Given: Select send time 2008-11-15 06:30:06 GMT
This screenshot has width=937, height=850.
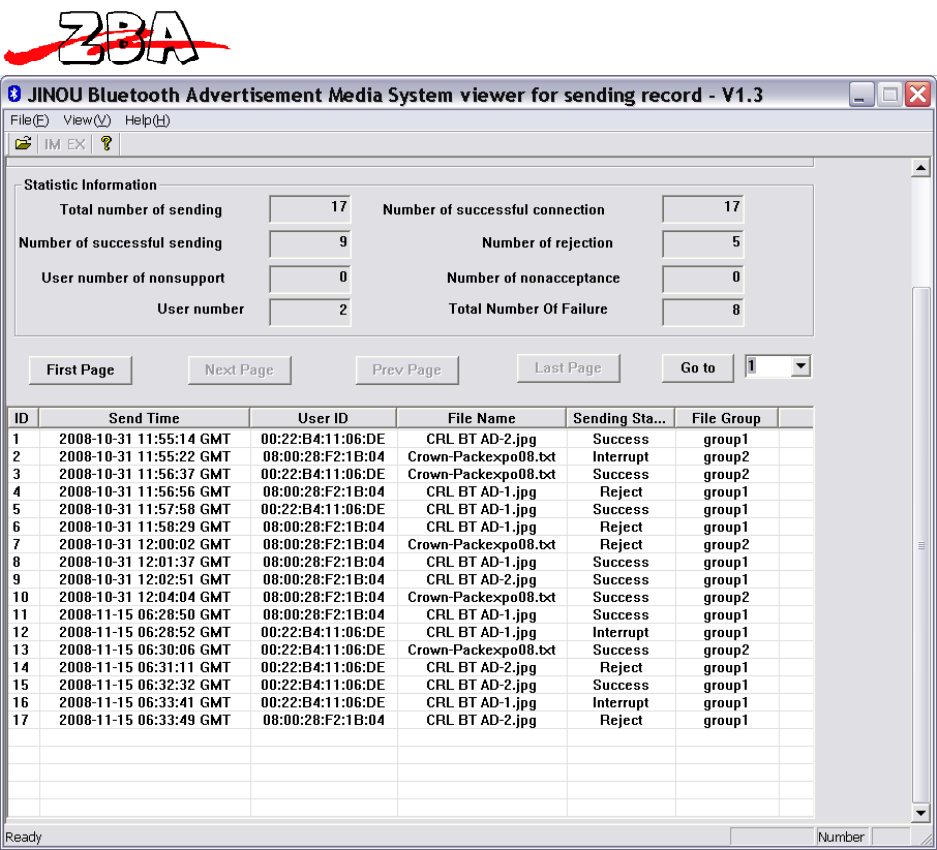Looking at the screenshot, I should (145, 650).
